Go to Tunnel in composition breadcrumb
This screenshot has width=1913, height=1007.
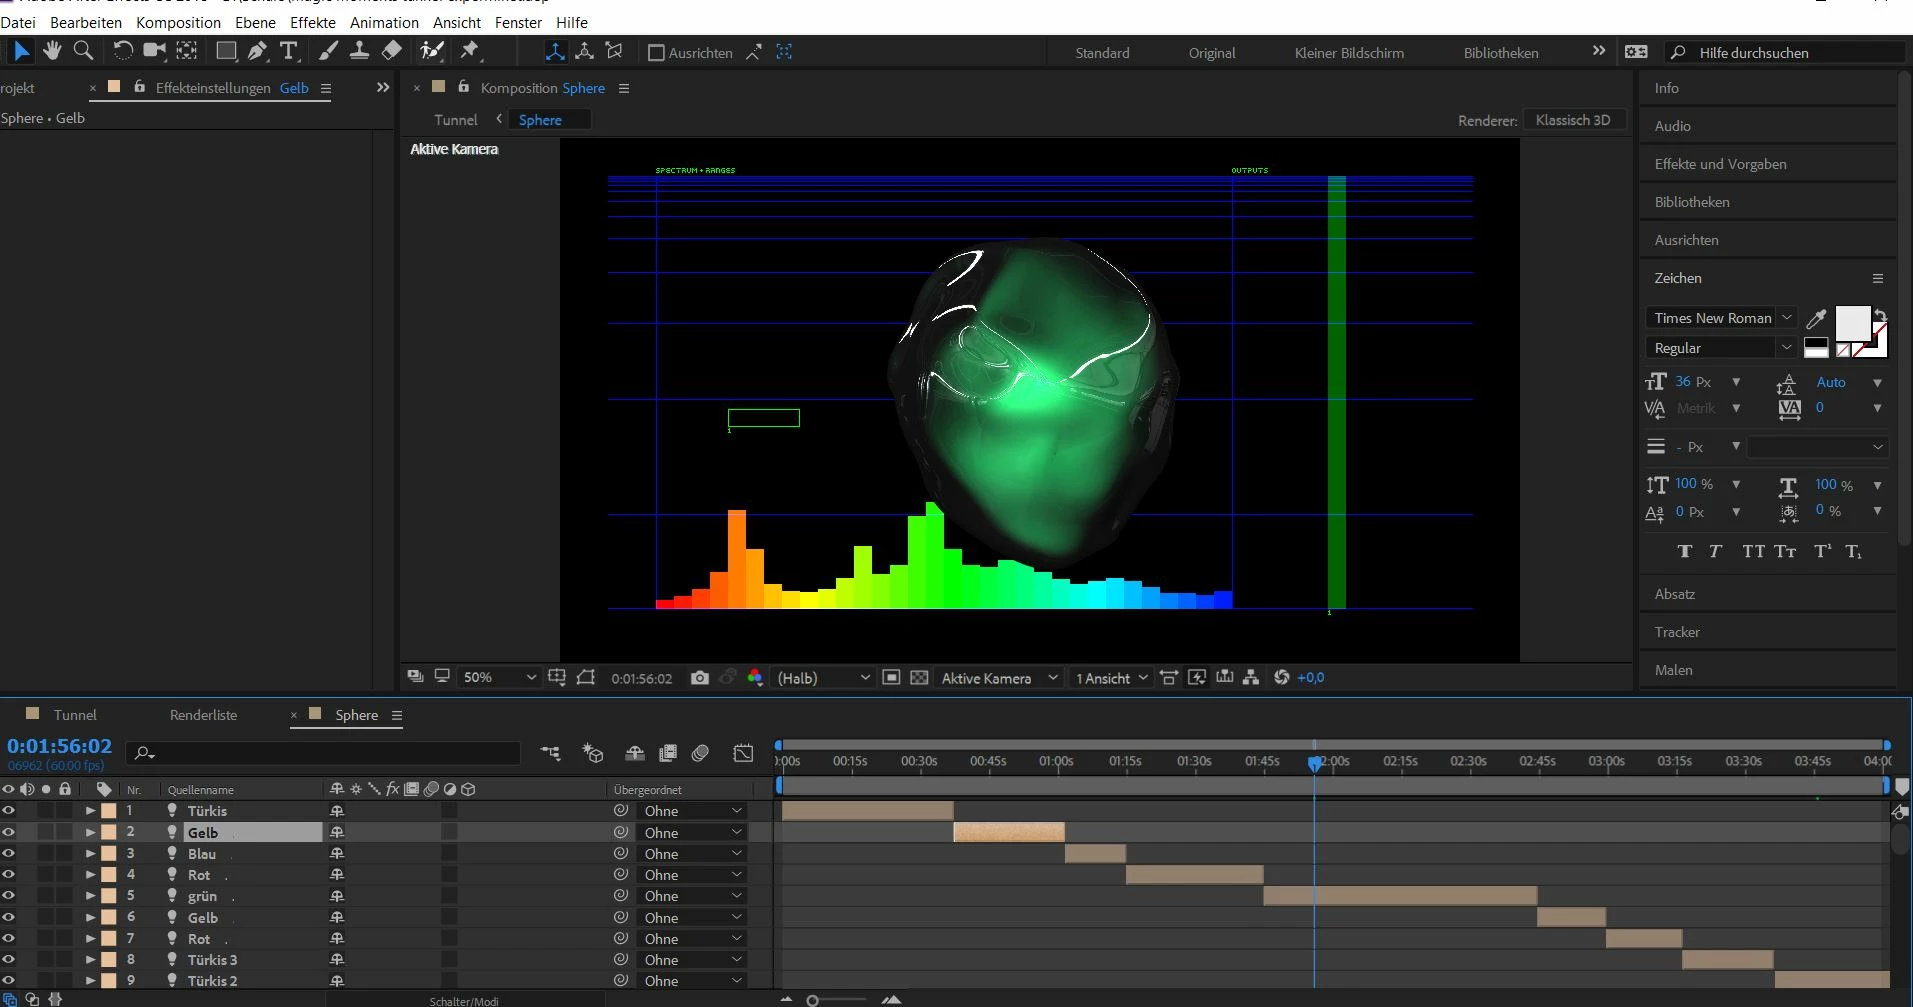click(455, 120)
